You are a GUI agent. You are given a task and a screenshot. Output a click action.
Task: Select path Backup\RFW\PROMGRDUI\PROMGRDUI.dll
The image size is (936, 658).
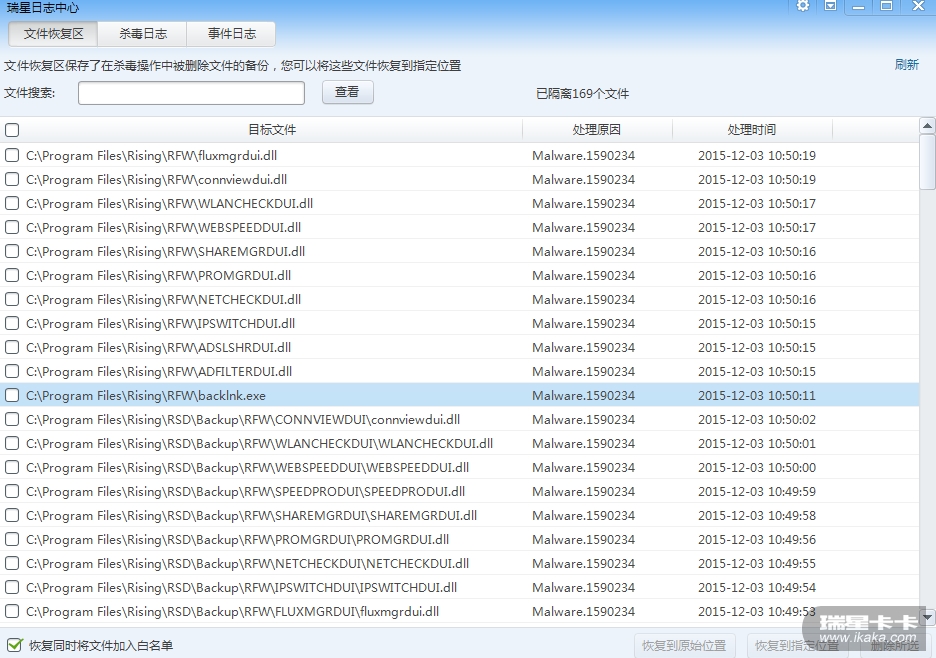point(238,539)
